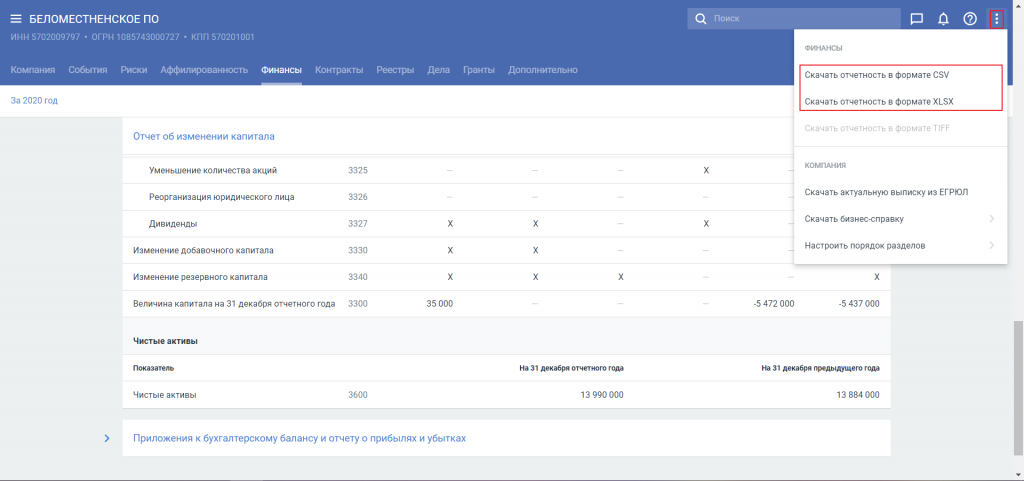Click the За 2020 год link
1024x481 pixels.
[x=35, y=101]
